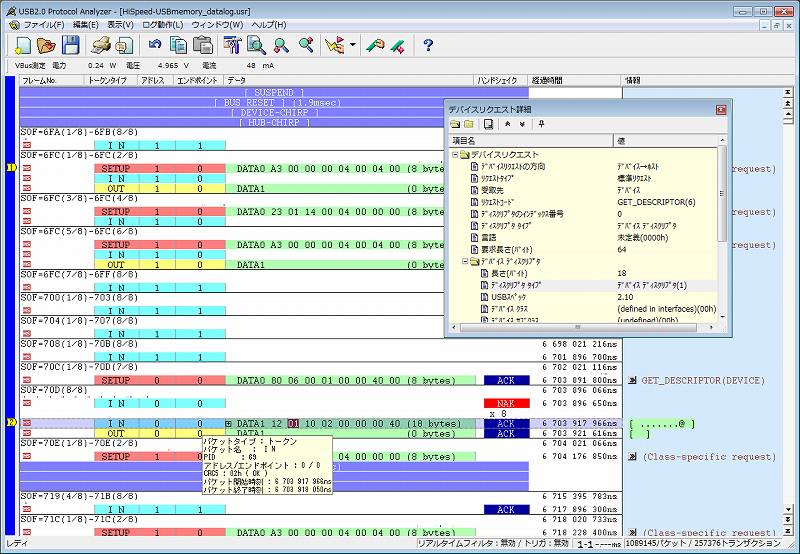Click the (Class-specific request) arrow icon near 6 704 176
800x554 pixels.
coord(633,457)
